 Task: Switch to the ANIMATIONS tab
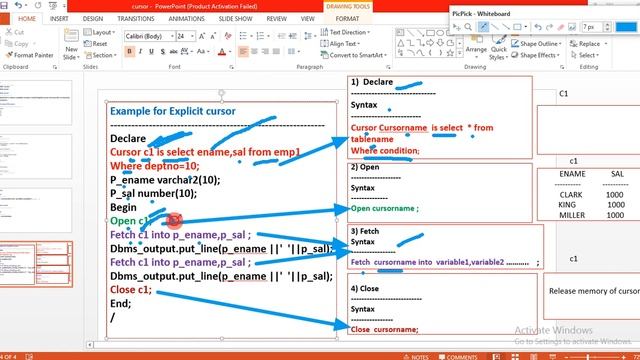pos(186,19)
